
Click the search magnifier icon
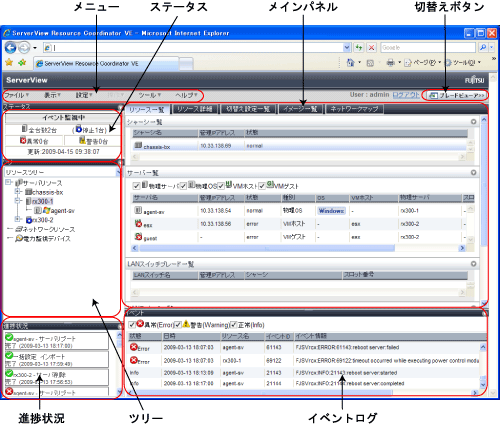point(483,48)
